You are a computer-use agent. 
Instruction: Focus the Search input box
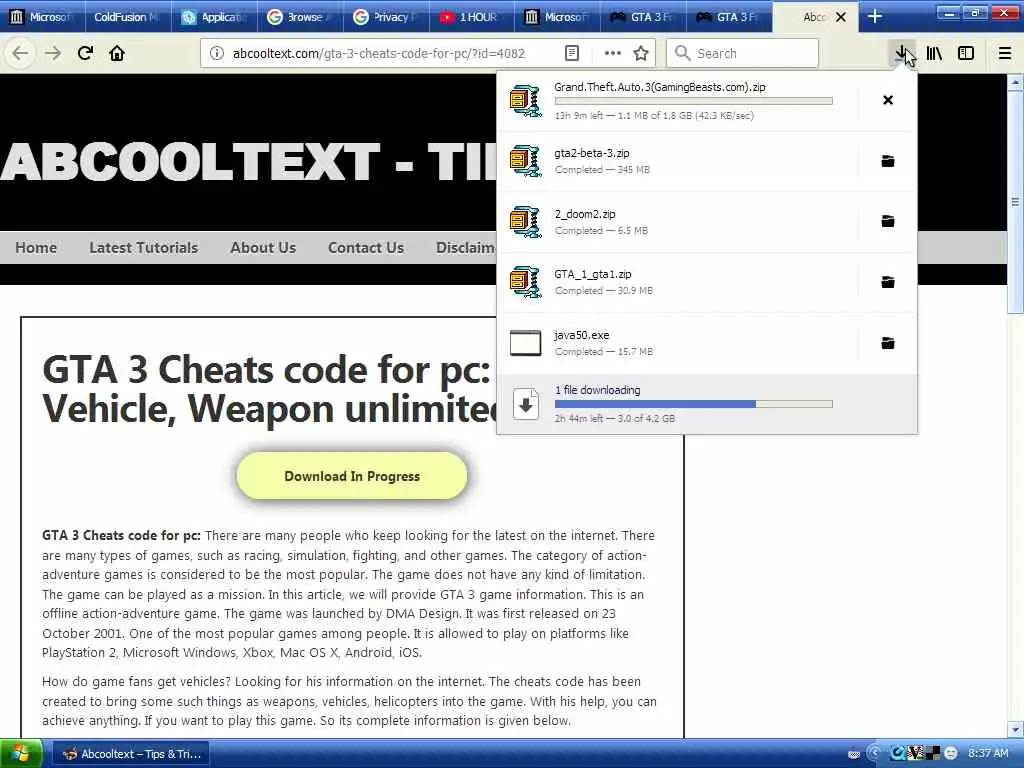(743, 54)
